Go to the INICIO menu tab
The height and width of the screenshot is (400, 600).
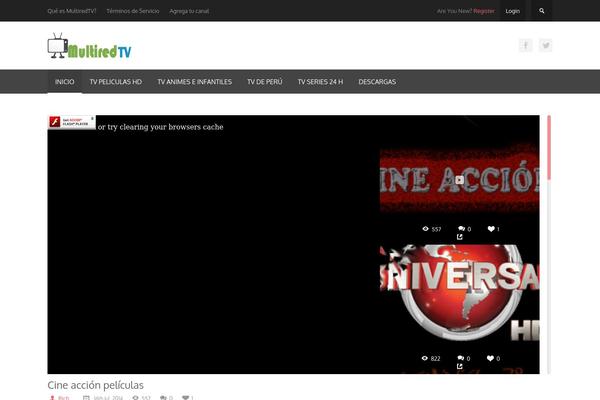(64, 82)
